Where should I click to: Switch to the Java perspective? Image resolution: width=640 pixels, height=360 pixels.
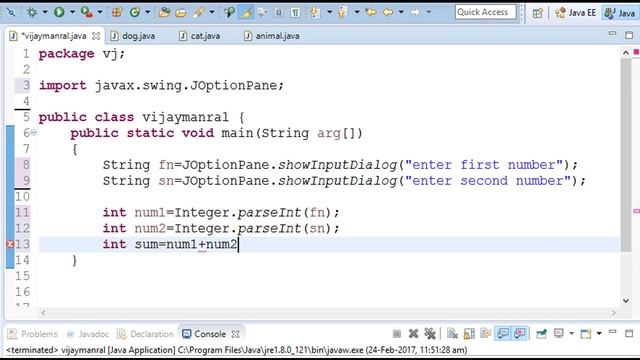[x=620, y=13]
